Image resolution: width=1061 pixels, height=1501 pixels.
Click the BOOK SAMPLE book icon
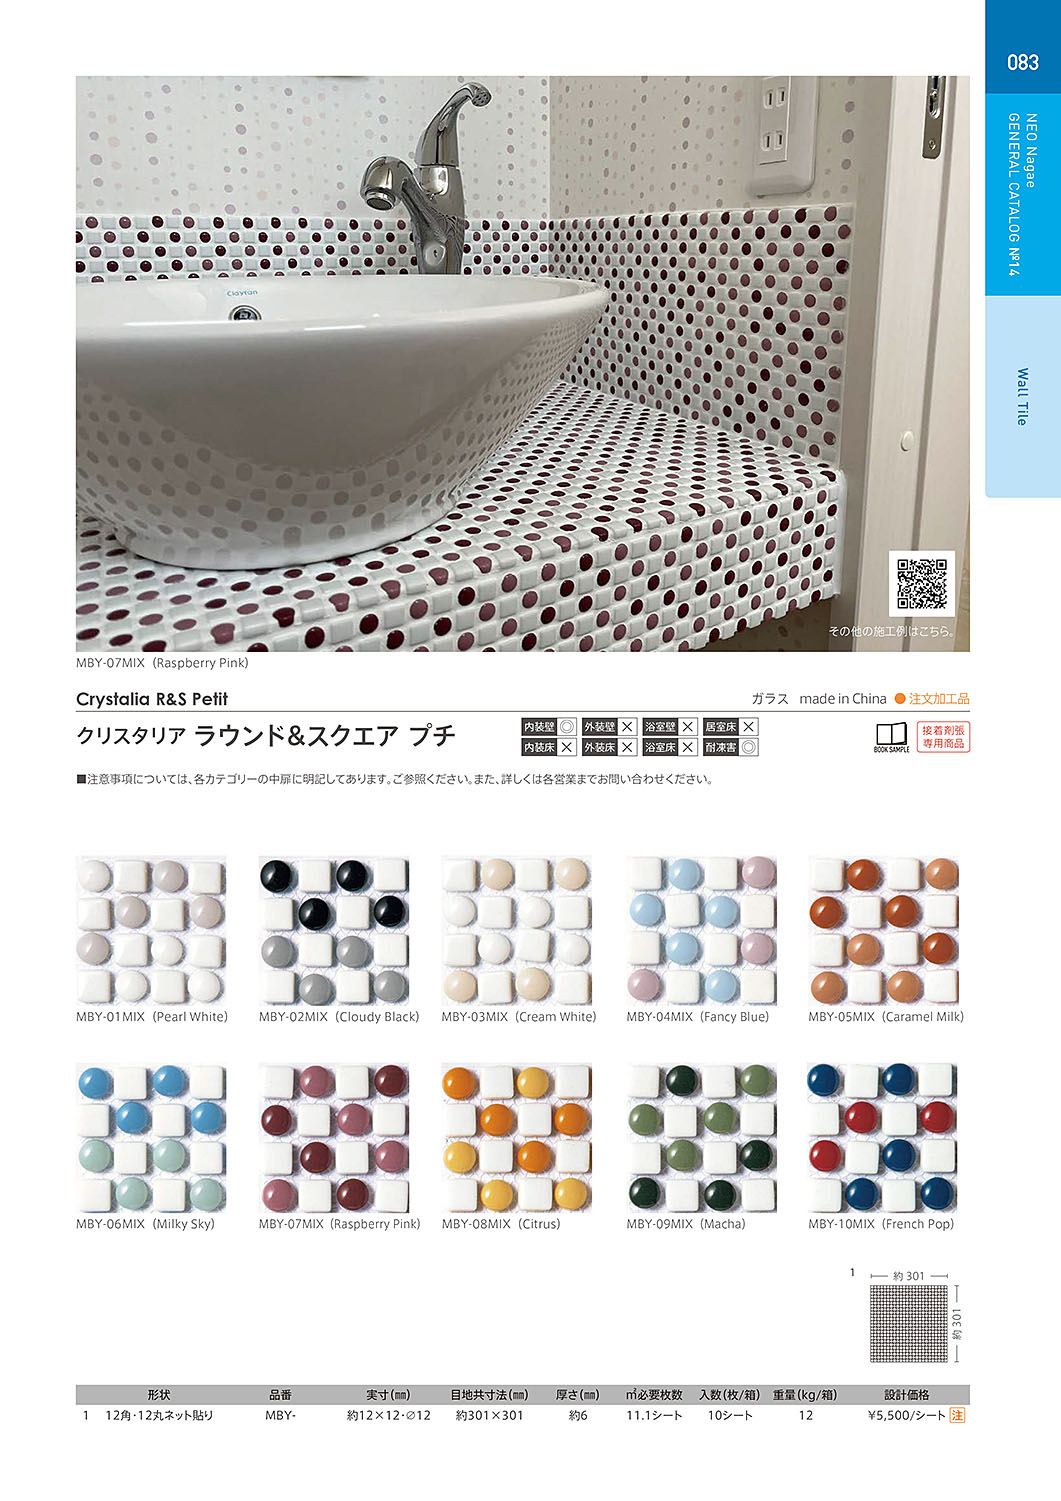click(891, 737)
